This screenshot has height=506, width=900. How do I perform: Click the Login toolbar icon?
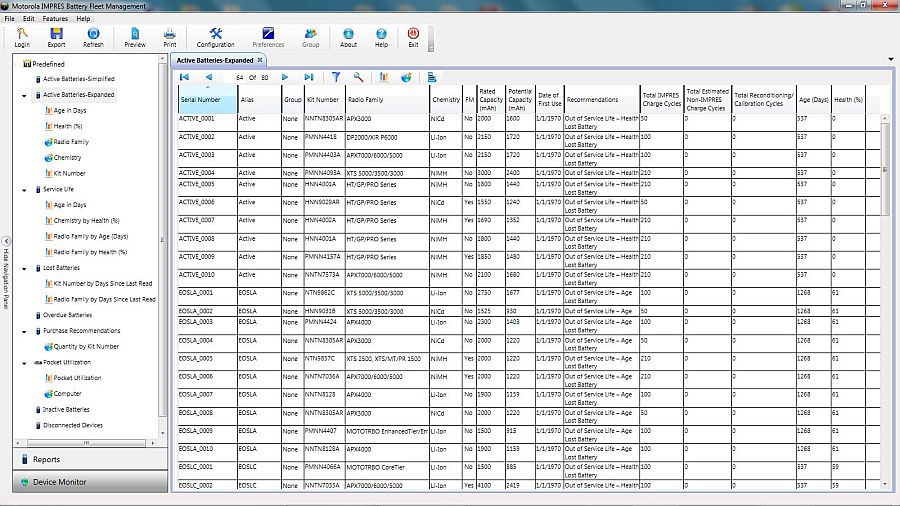click(22, 37)
